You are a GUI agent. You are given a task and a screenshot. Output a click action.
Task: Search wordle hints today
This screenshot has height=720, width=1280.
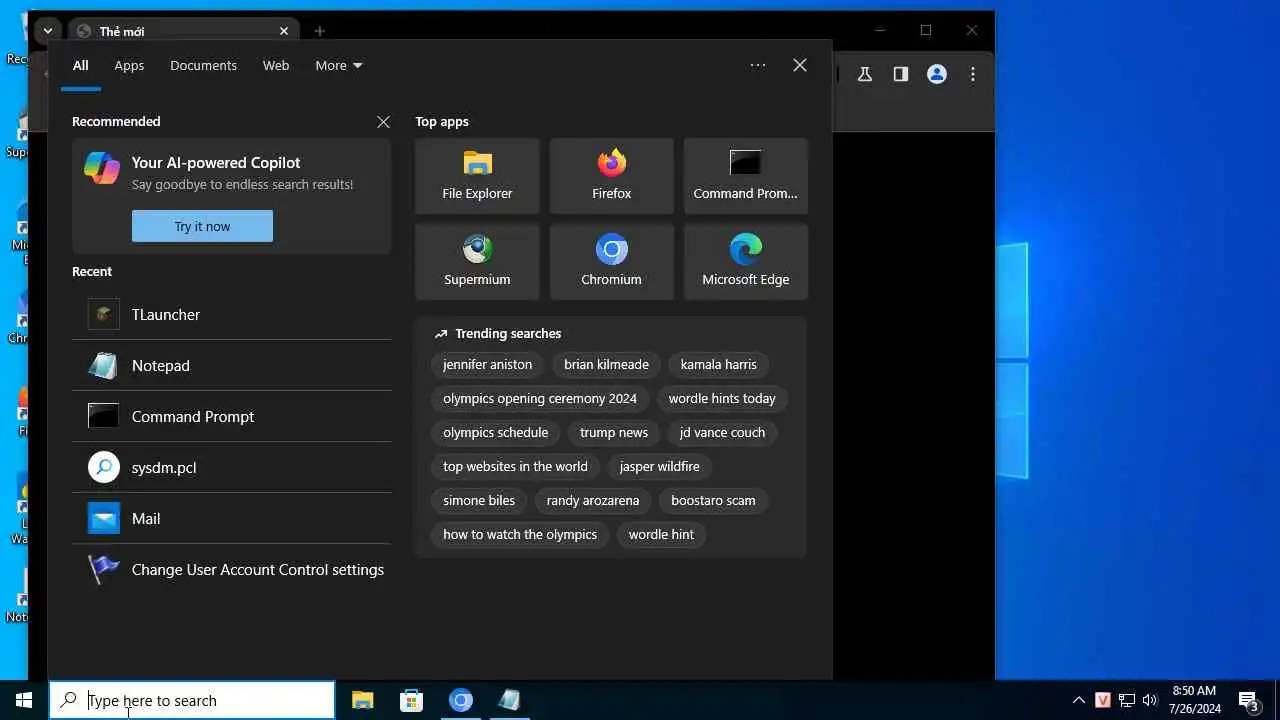722,398
